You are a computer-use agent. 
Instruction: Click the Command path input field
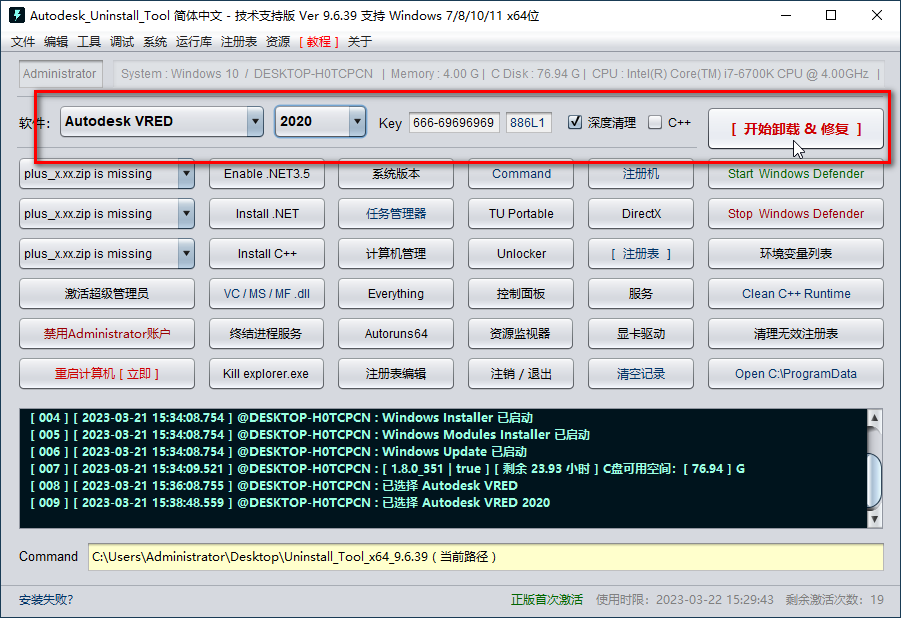tap(486, 557)
